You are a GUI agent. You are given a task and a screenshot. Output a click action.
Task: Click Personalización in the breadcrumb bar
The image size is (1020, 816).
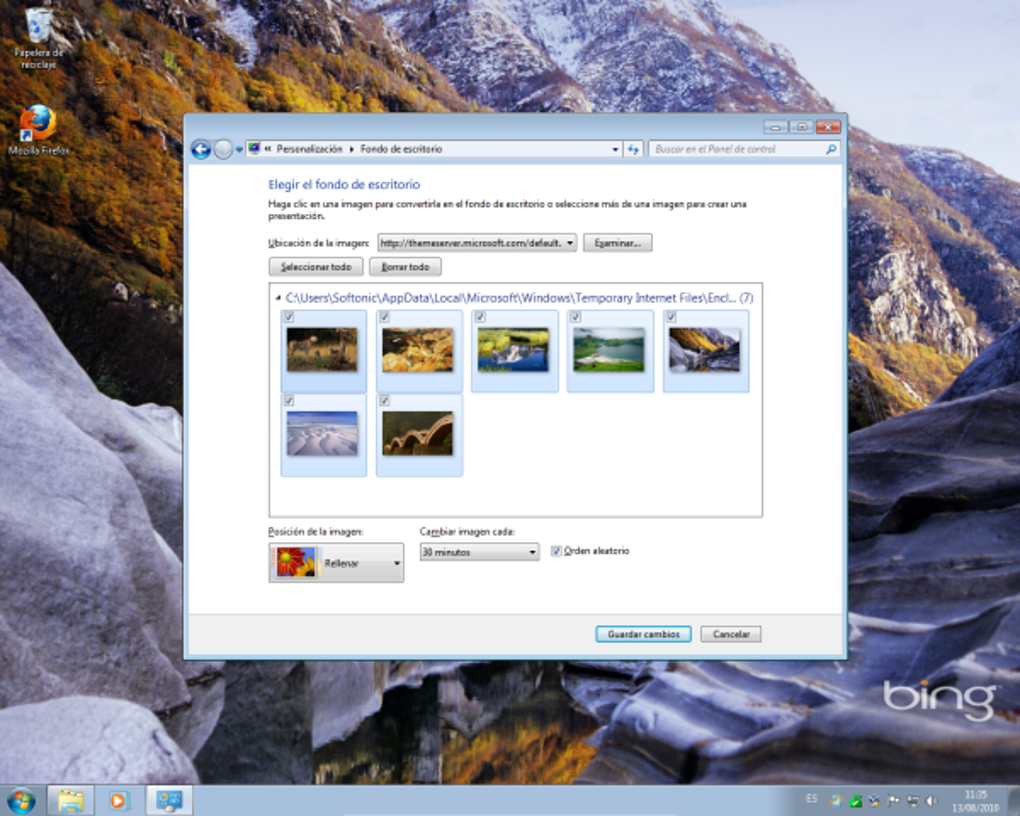click(x=312, y=148)
